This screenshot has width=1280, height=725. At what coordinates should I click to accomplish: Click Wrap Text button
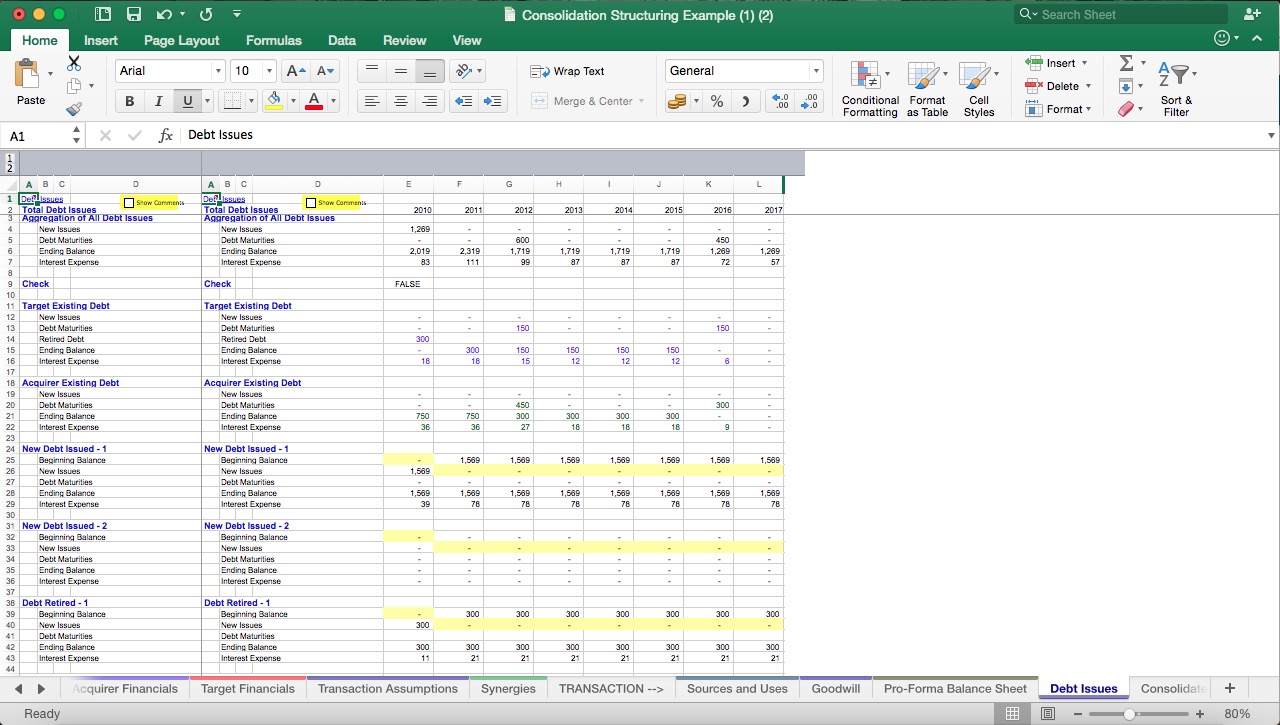(568, 71)
